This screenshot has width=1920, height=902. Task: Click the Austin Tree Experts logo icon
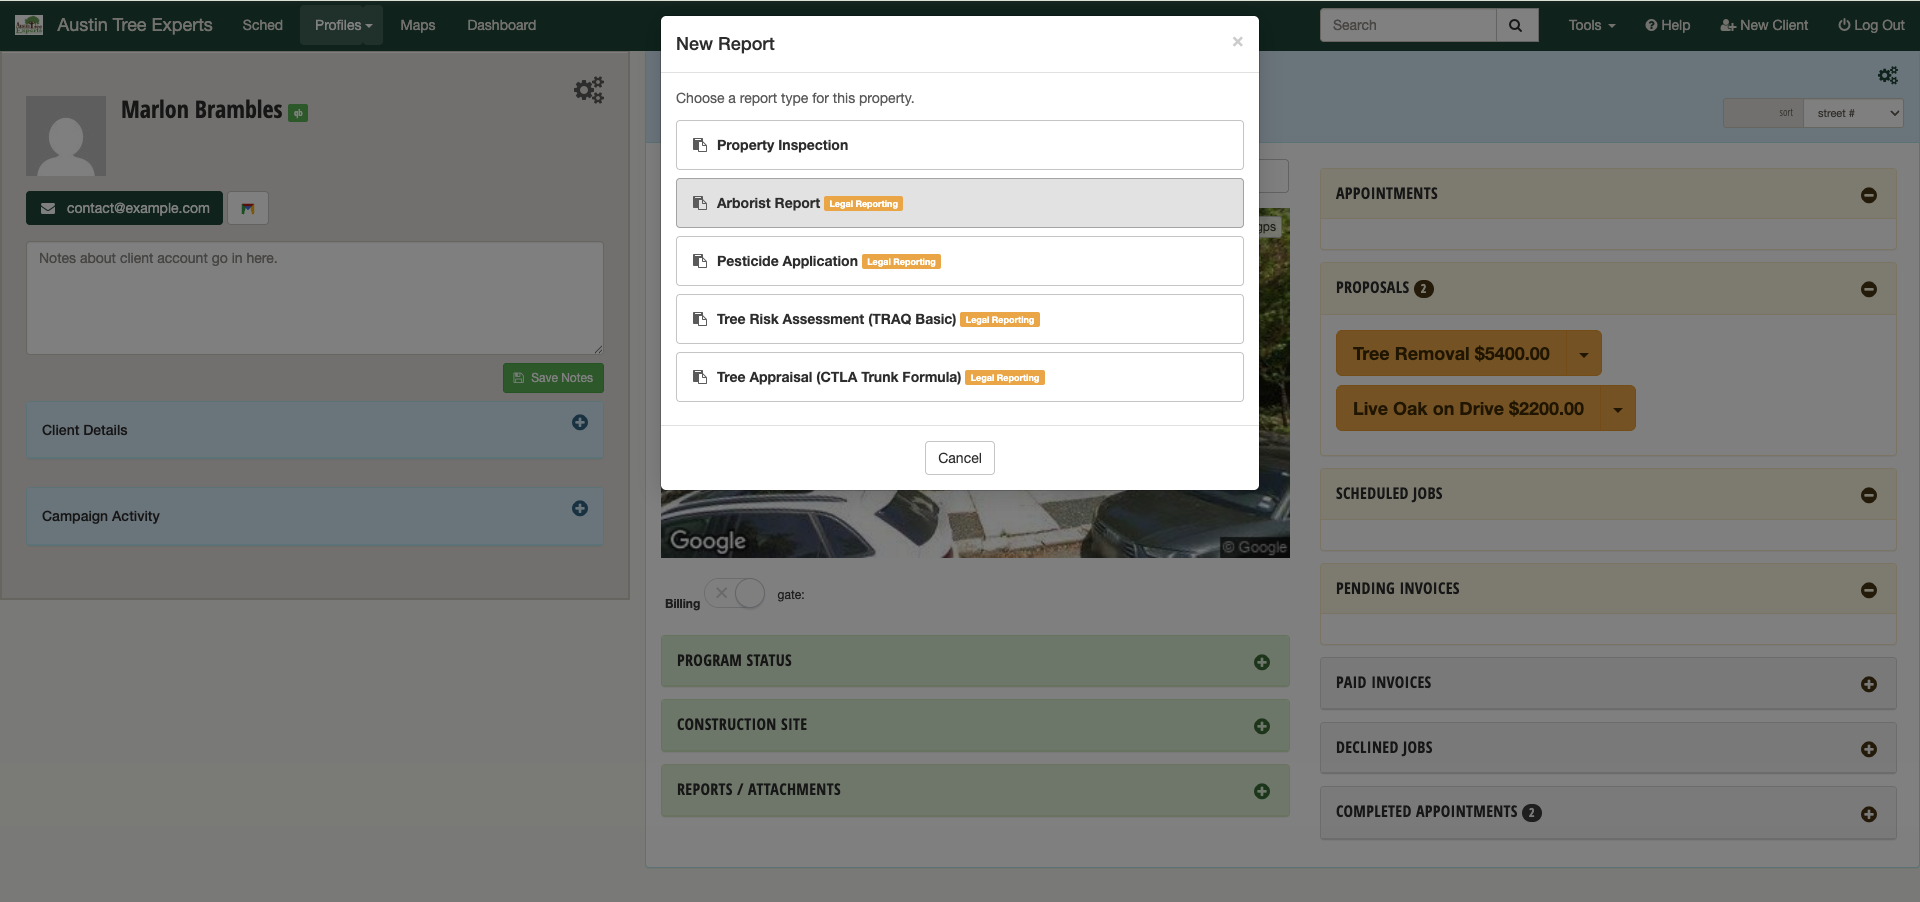29,25
